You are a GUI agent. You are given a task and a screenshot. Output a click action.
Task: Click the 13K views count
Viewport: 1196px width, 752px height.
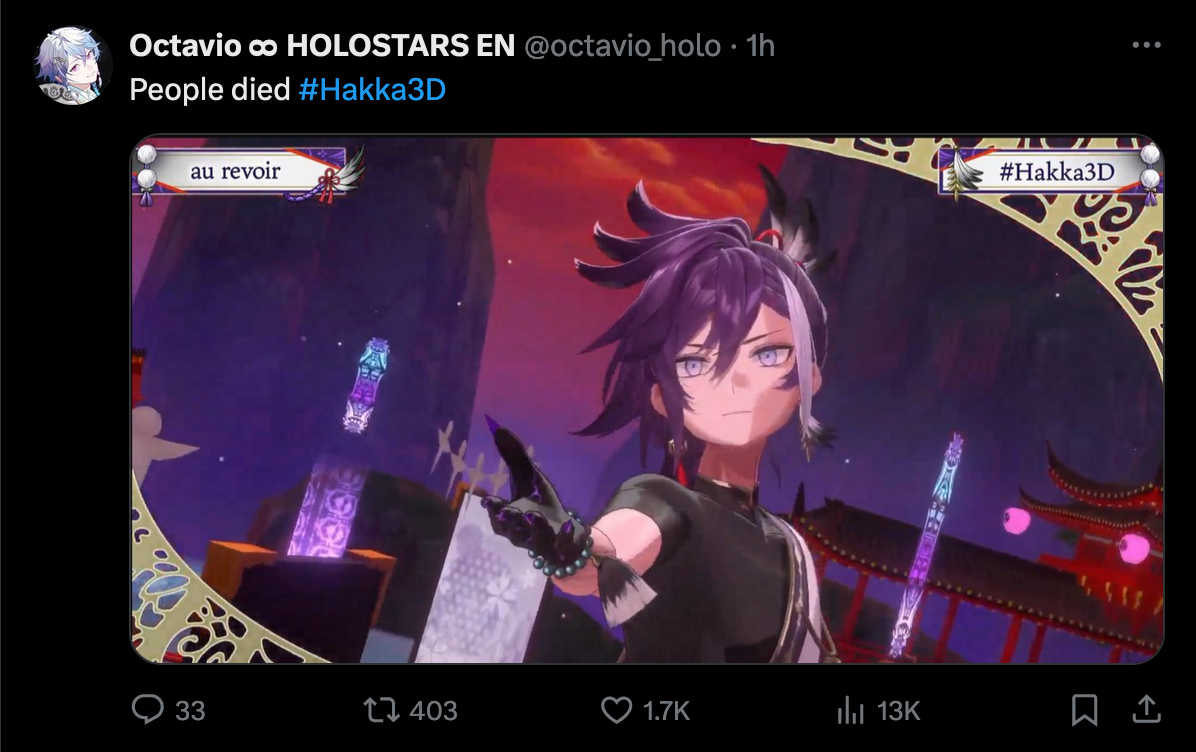coord(899,711)
